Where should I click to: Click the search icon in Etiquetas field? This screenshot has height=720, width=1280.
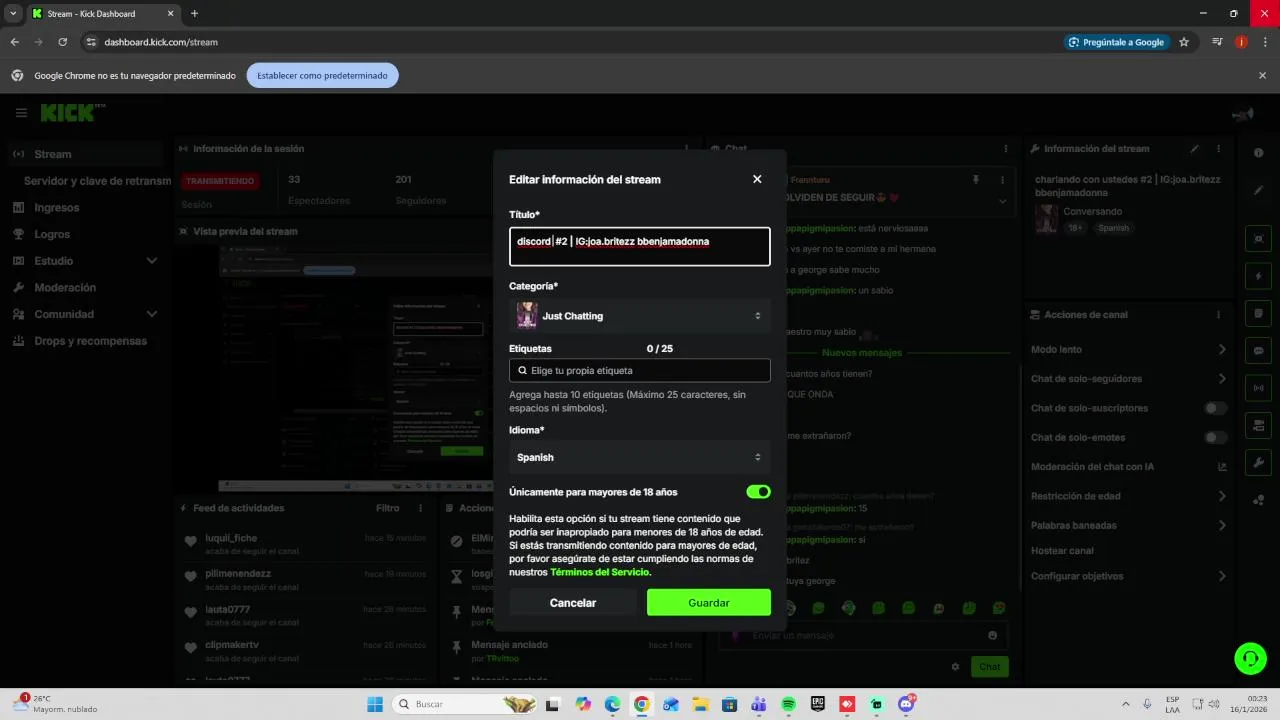pos(522,370)
